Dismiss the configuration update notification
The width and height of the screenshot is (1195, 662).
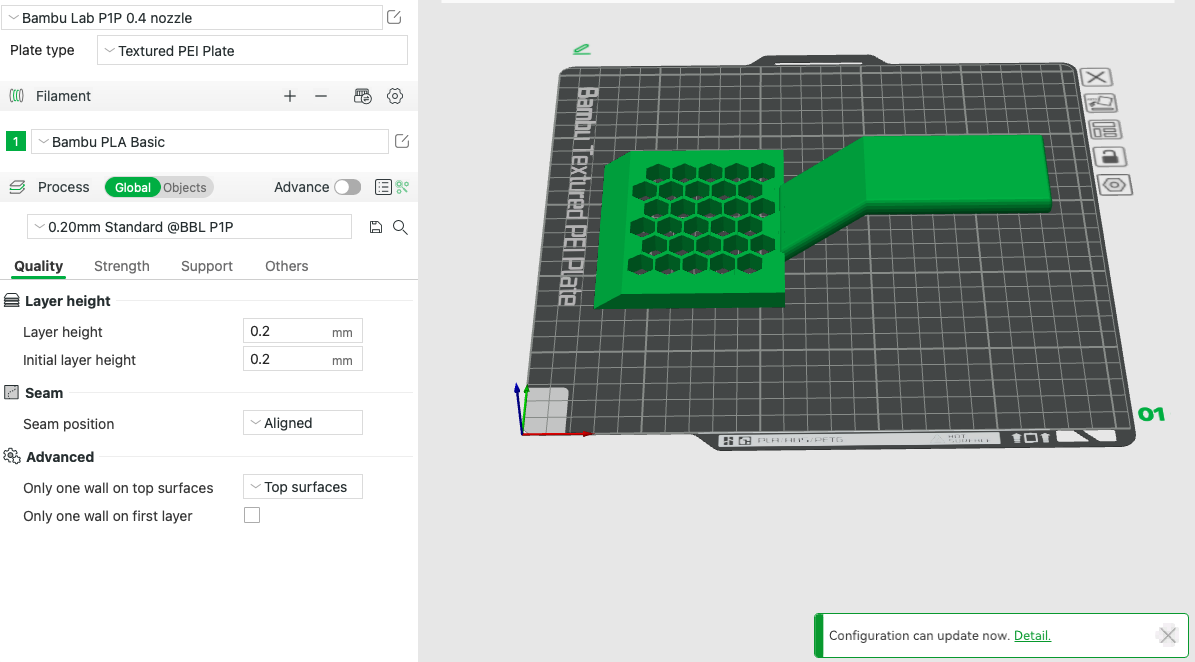pyautogui.click(x=1168, y=635)
